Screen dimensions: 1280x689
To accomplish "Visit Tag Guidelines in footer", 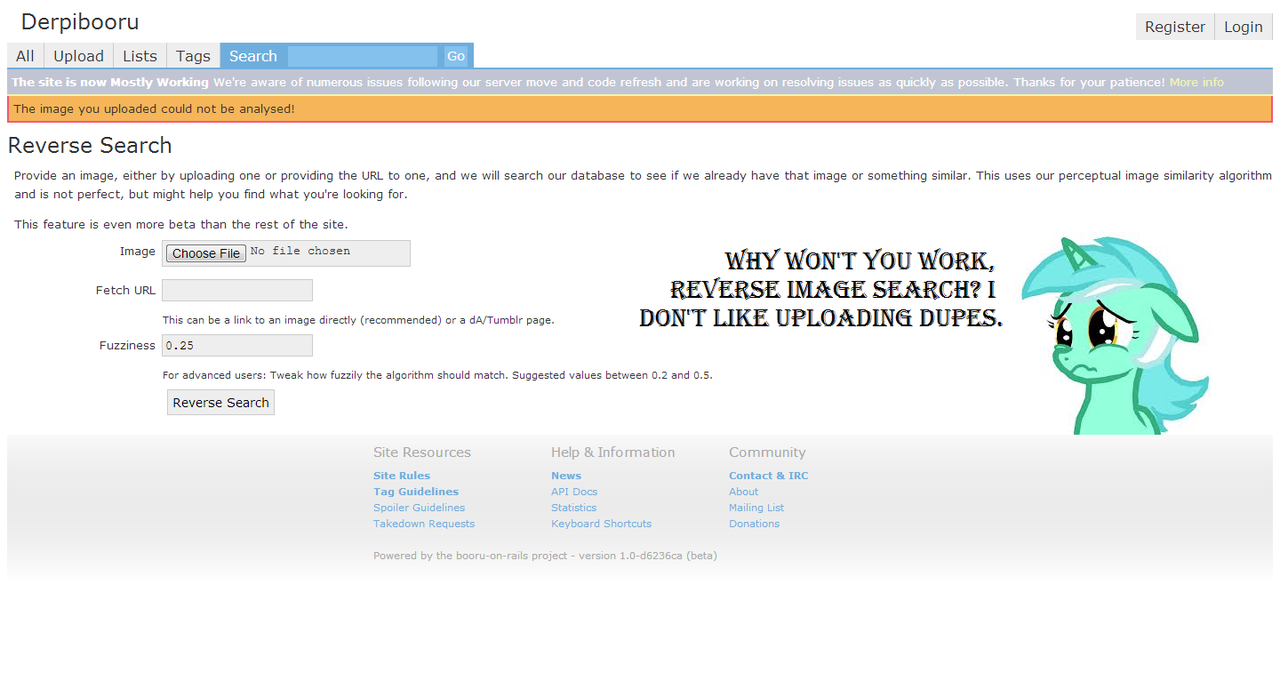I will pyautogui.click(x=415, y=492).
